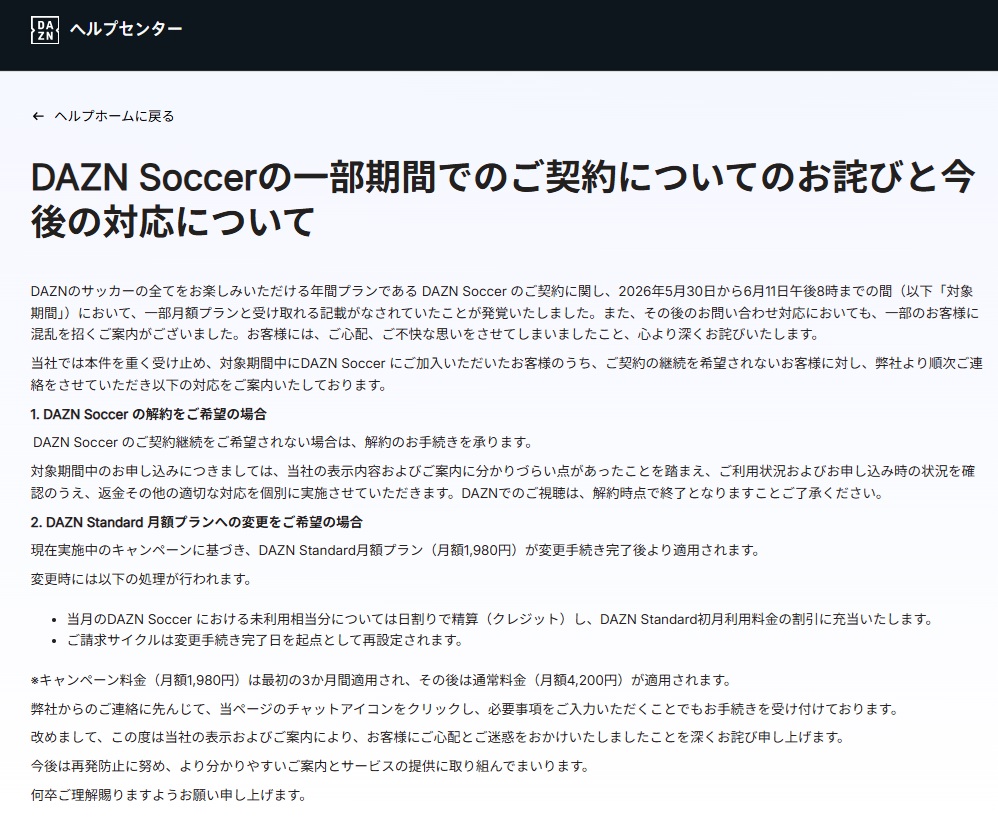Click the article title about DAZN Soccer お詫び

click(503, 199)
